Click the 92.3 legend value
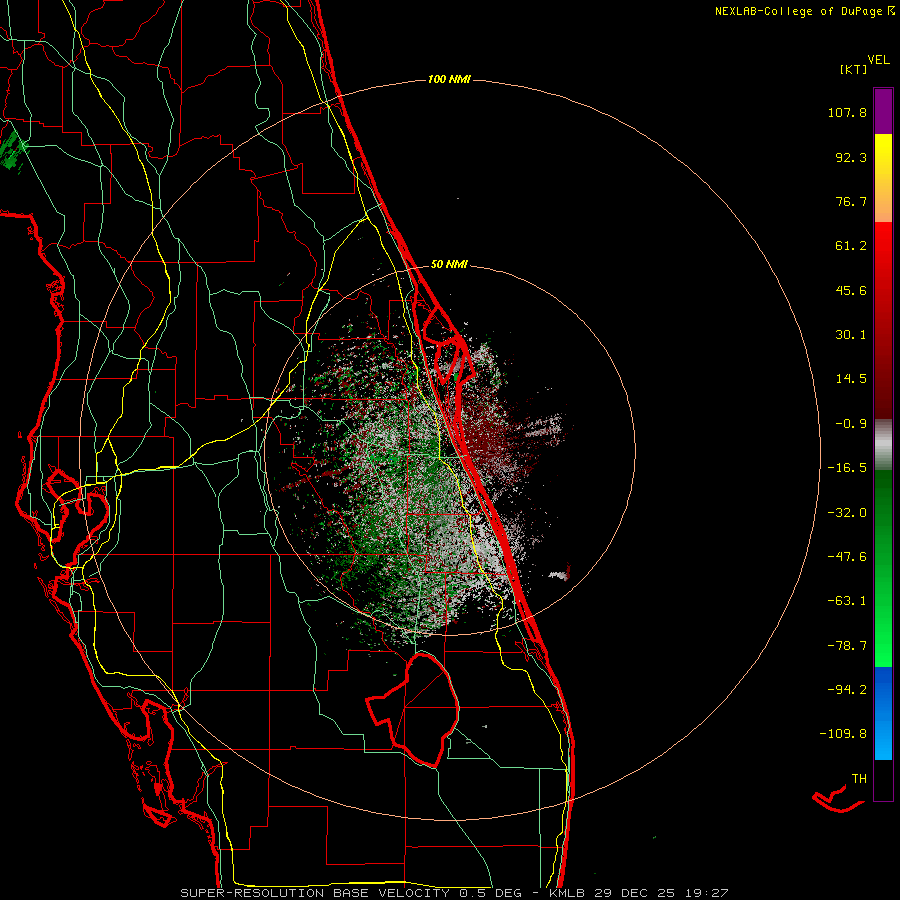 [x=851, y=157]
